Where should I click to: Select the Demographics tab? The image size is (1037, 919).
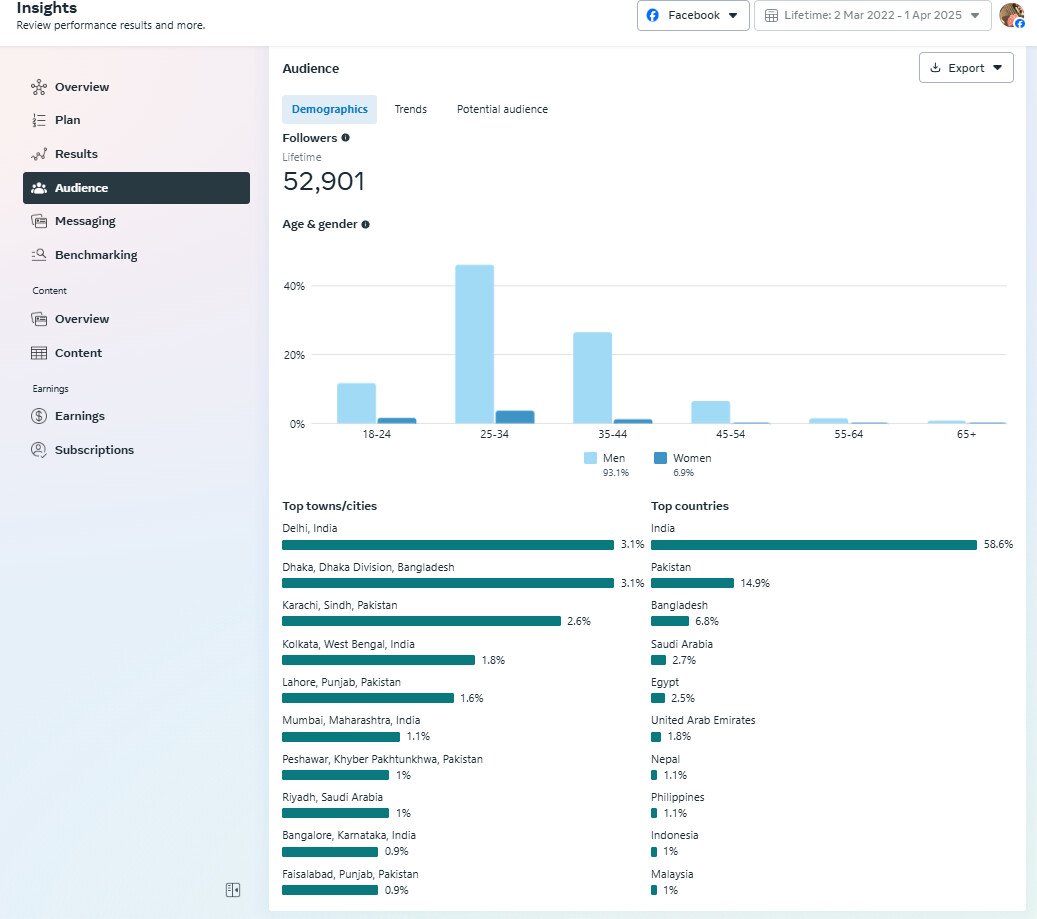click(329, 109)
